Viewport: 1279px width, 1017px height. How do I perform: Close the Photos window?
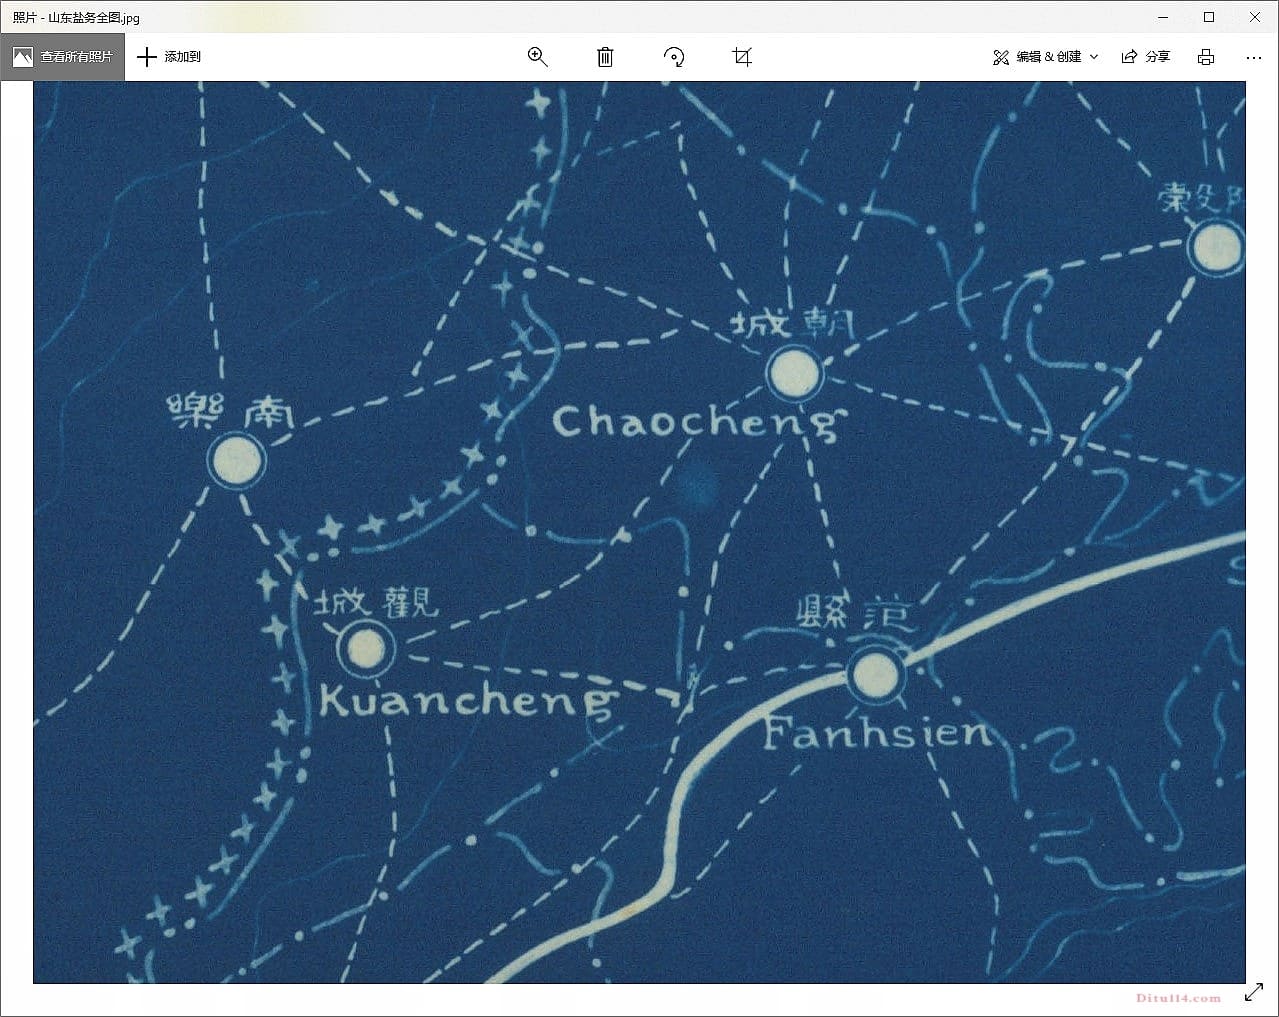point(1255,17)
